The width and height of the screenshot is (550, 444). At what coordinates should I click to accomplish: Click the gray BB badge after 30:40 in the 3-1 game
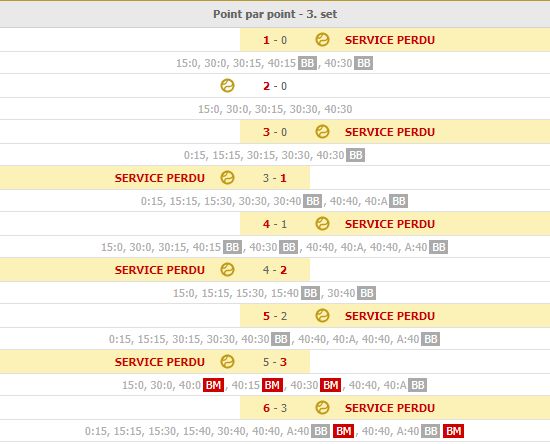pos(313,201)
